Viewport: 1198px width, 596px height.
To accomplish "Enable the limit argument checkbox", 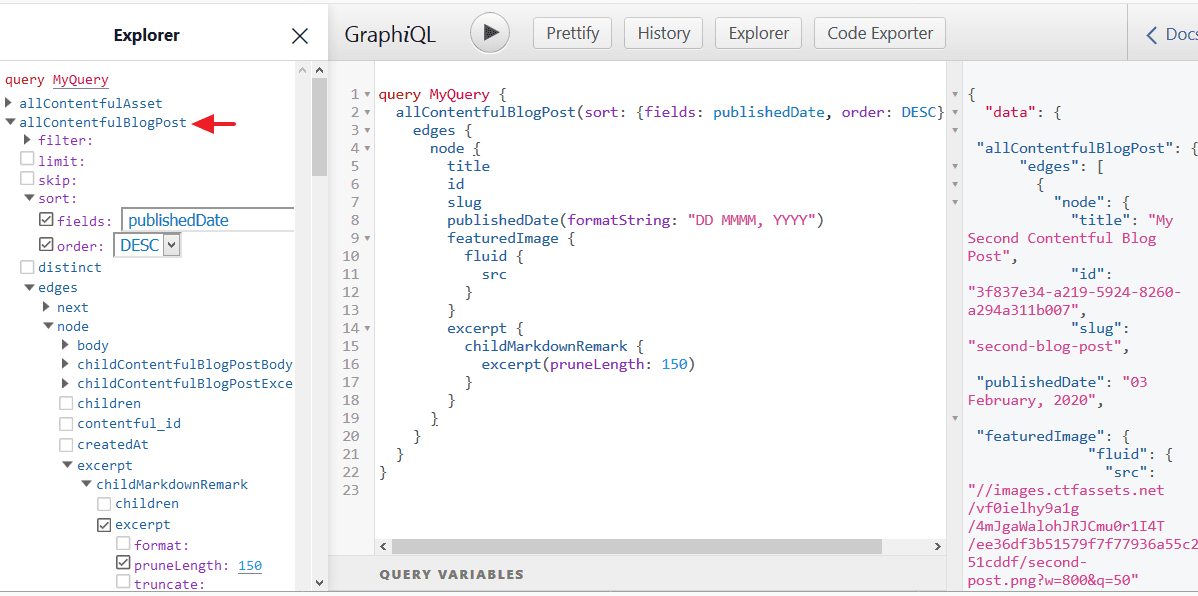I will pyautogui.click(x=30, y=160).
